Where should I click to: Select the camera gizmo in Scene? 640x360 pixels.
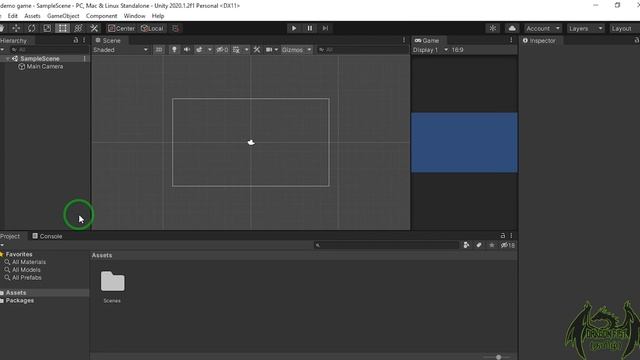(251, 142)
